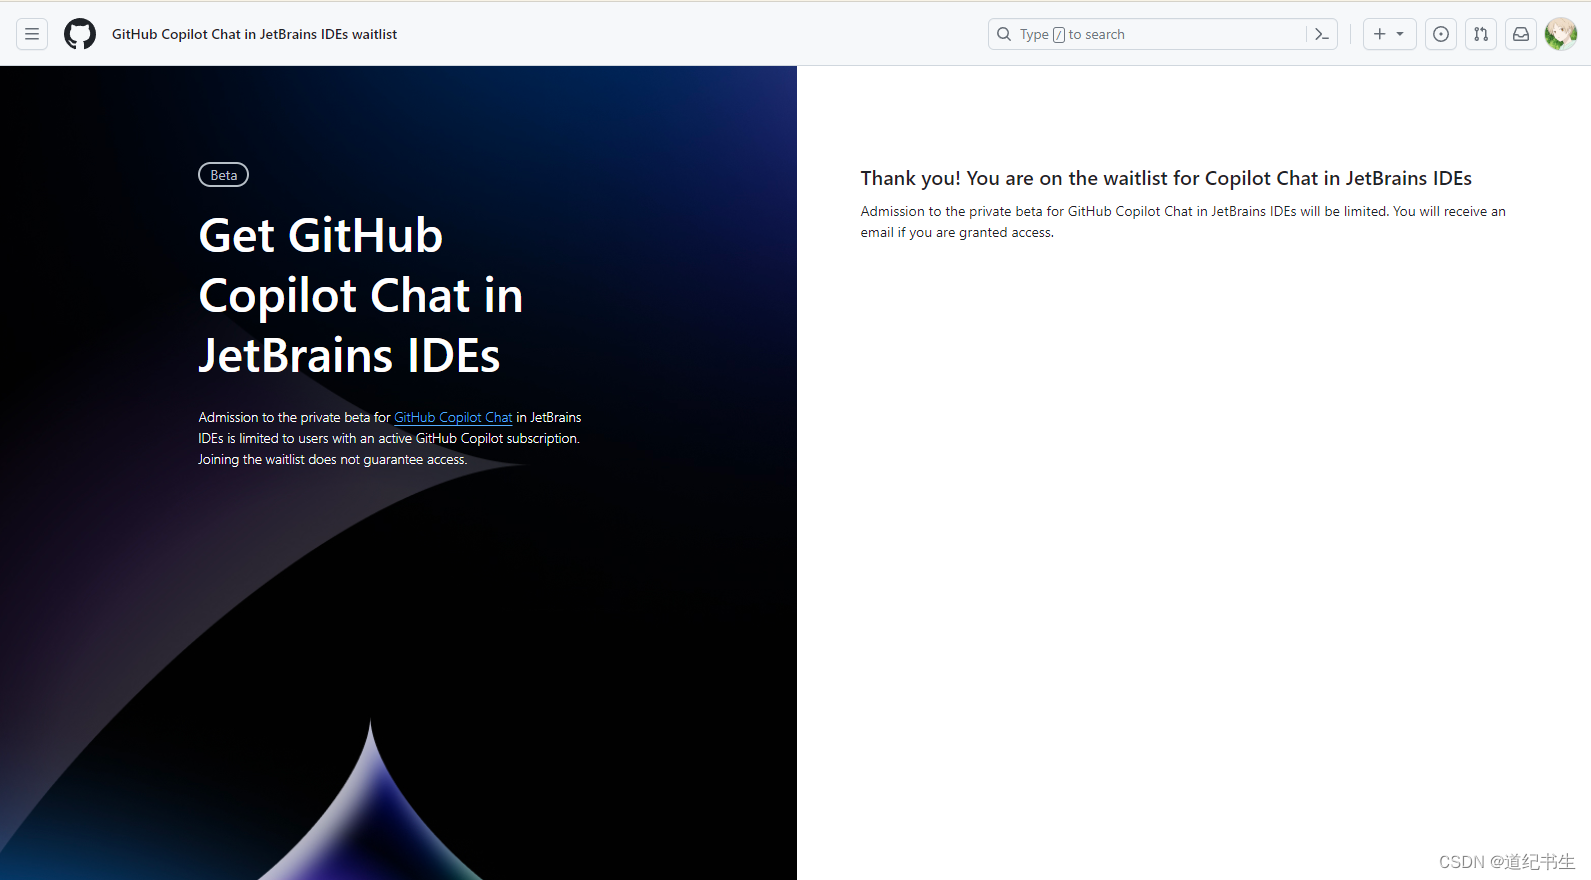This screenshot has width=1591, height=880.
Task: Click the 'Thank you! You are on the waitlist' heading
Action: (x=1166, y=178)
